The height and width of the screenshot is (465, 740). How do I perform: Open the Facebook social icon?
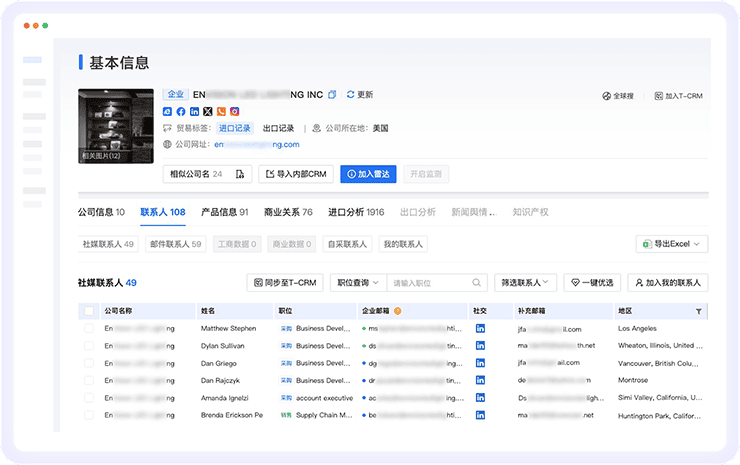[181, 111]
